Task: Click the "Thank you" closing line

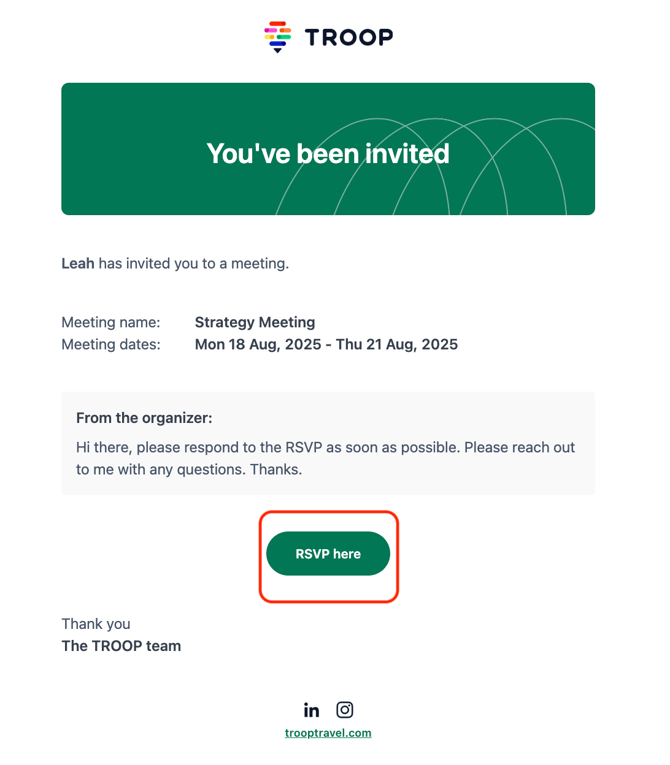Action: click(96, 624)
